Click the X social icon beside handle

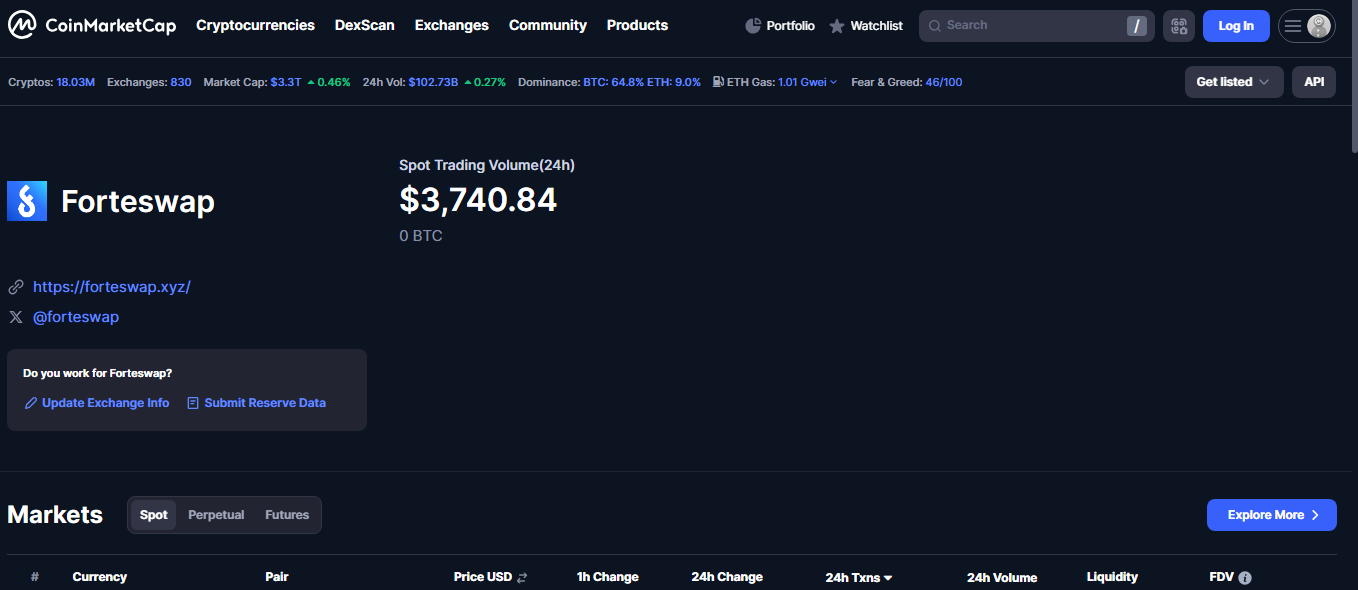(16, 317)
